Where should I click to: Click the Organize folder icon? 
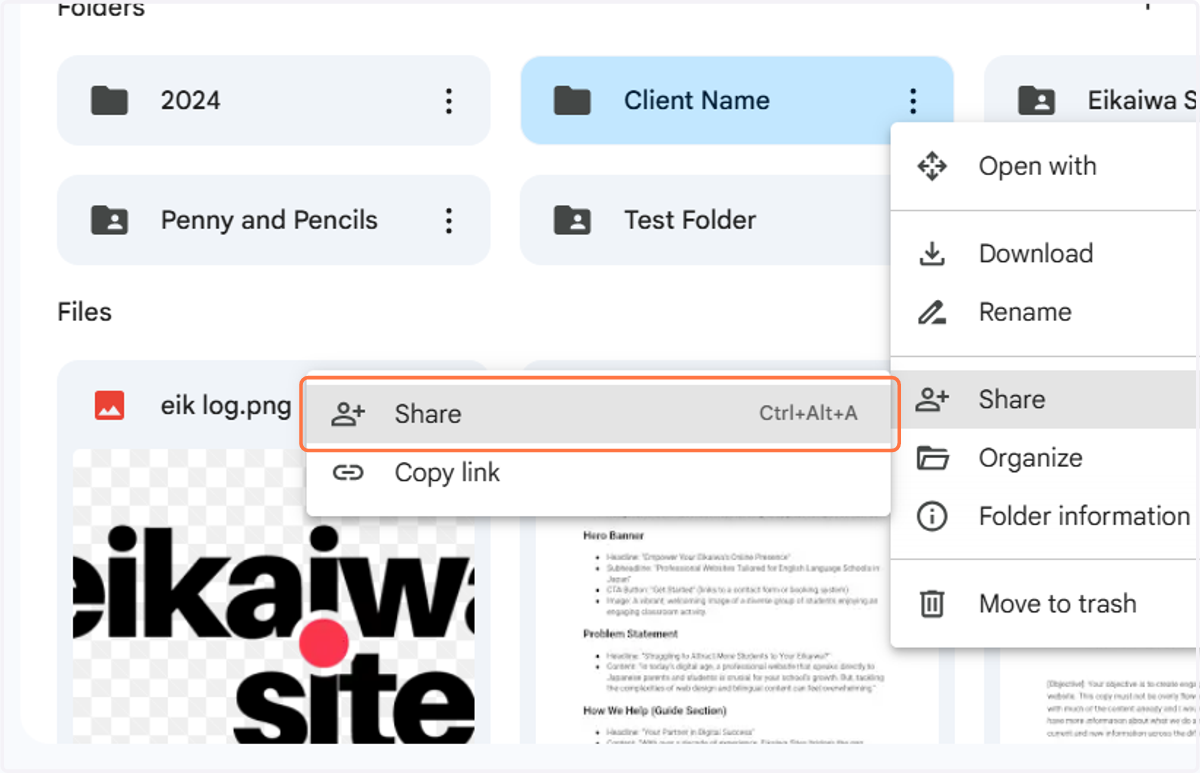pyautogui.click(x=932, y=458)
